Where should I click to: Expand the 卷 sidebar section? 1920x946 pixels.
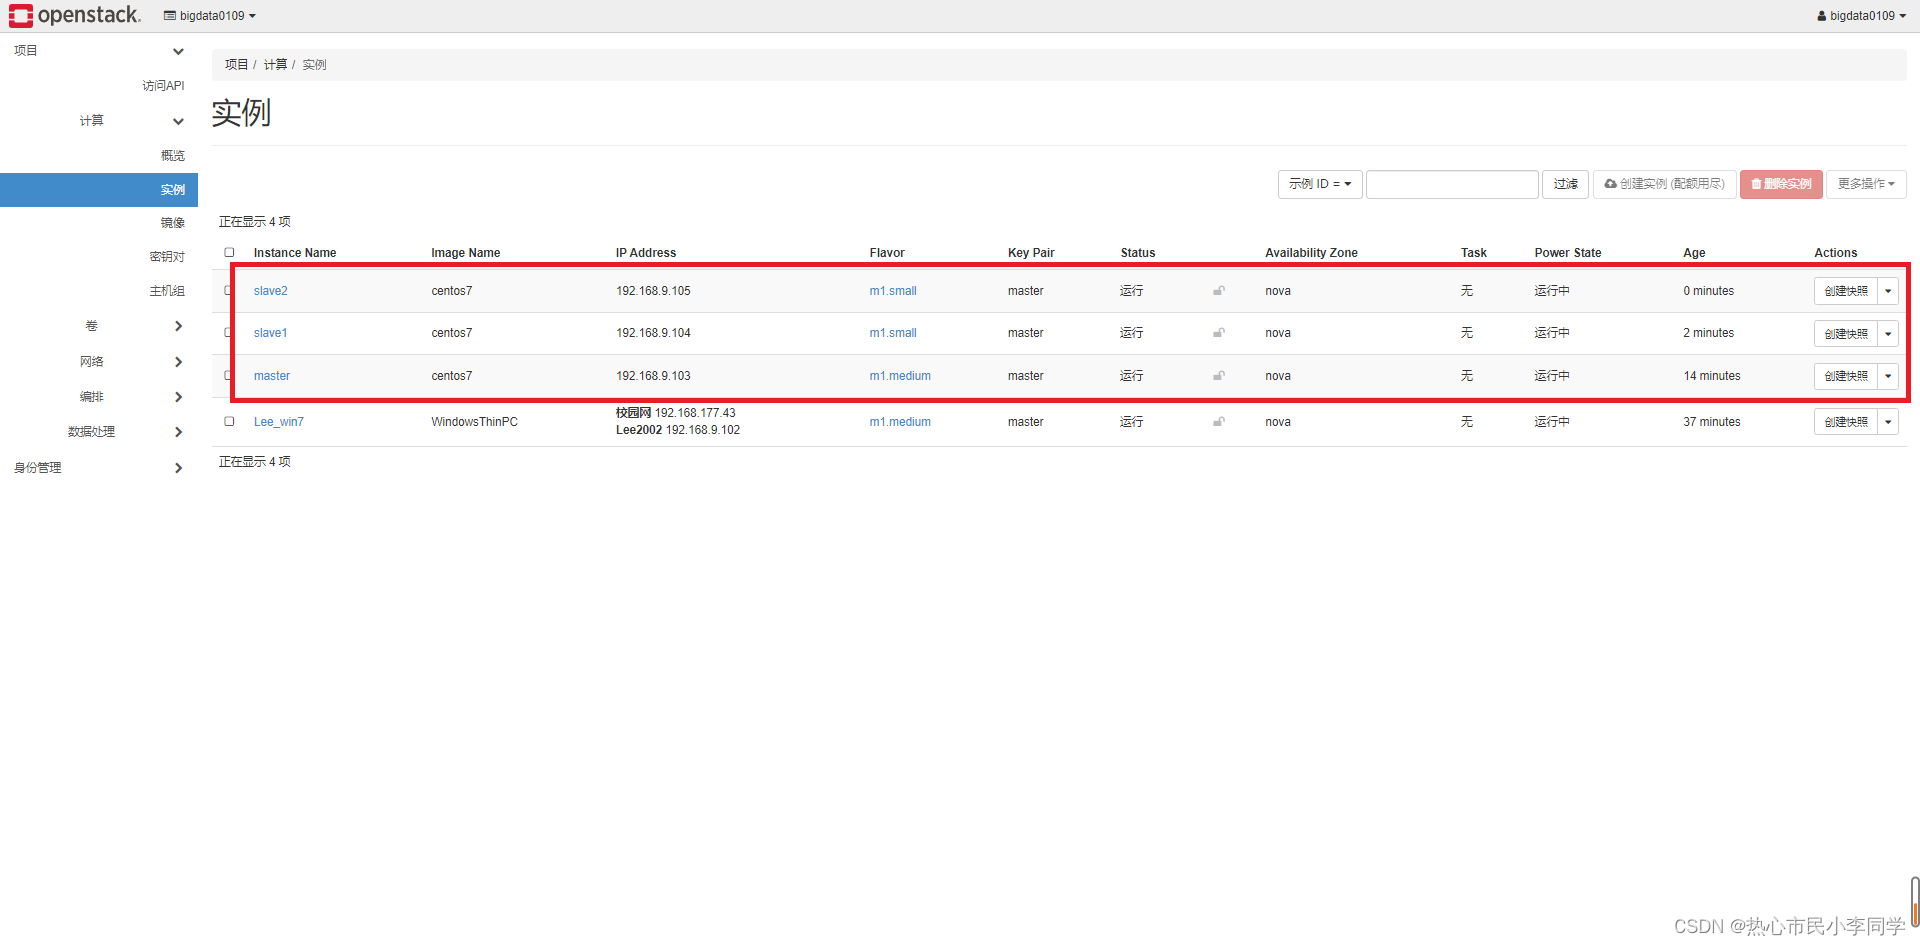coord(99,326)
